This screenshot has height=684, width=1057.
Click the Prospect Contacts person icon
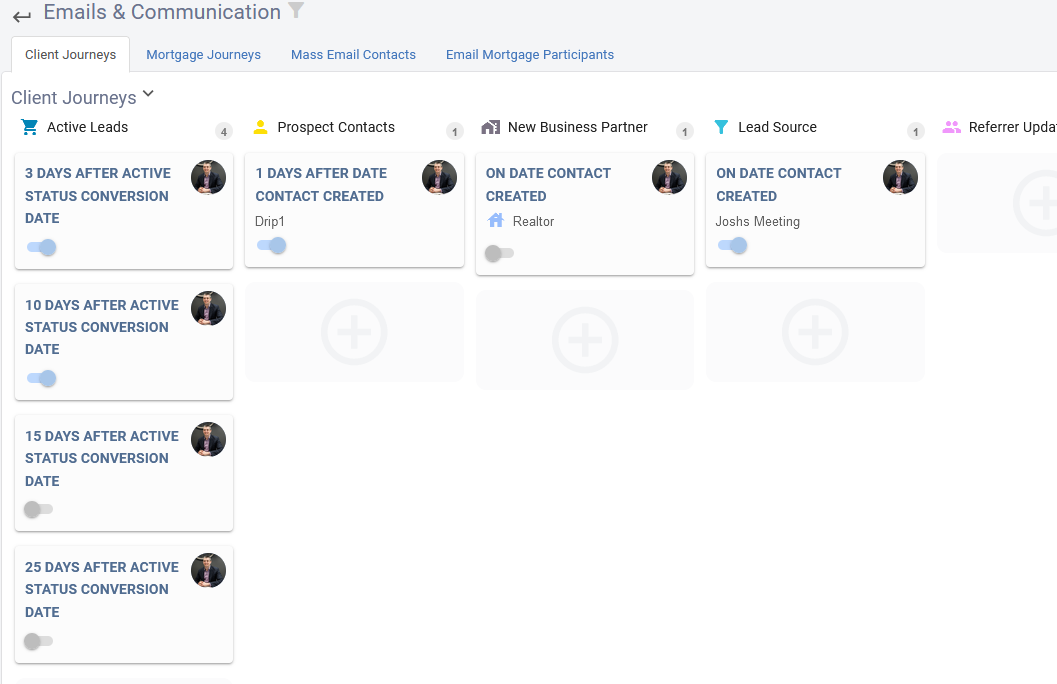click(x=261, y=127)
